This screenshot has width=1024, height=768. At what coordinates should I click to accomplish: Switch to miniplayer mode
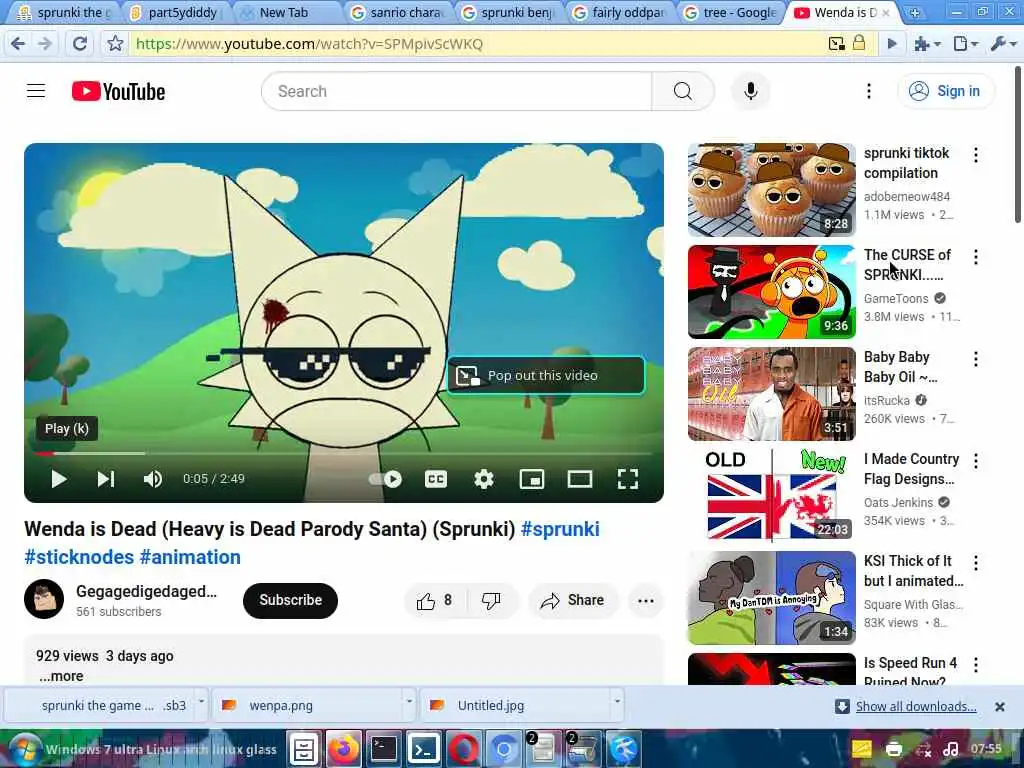click(532, 479)
